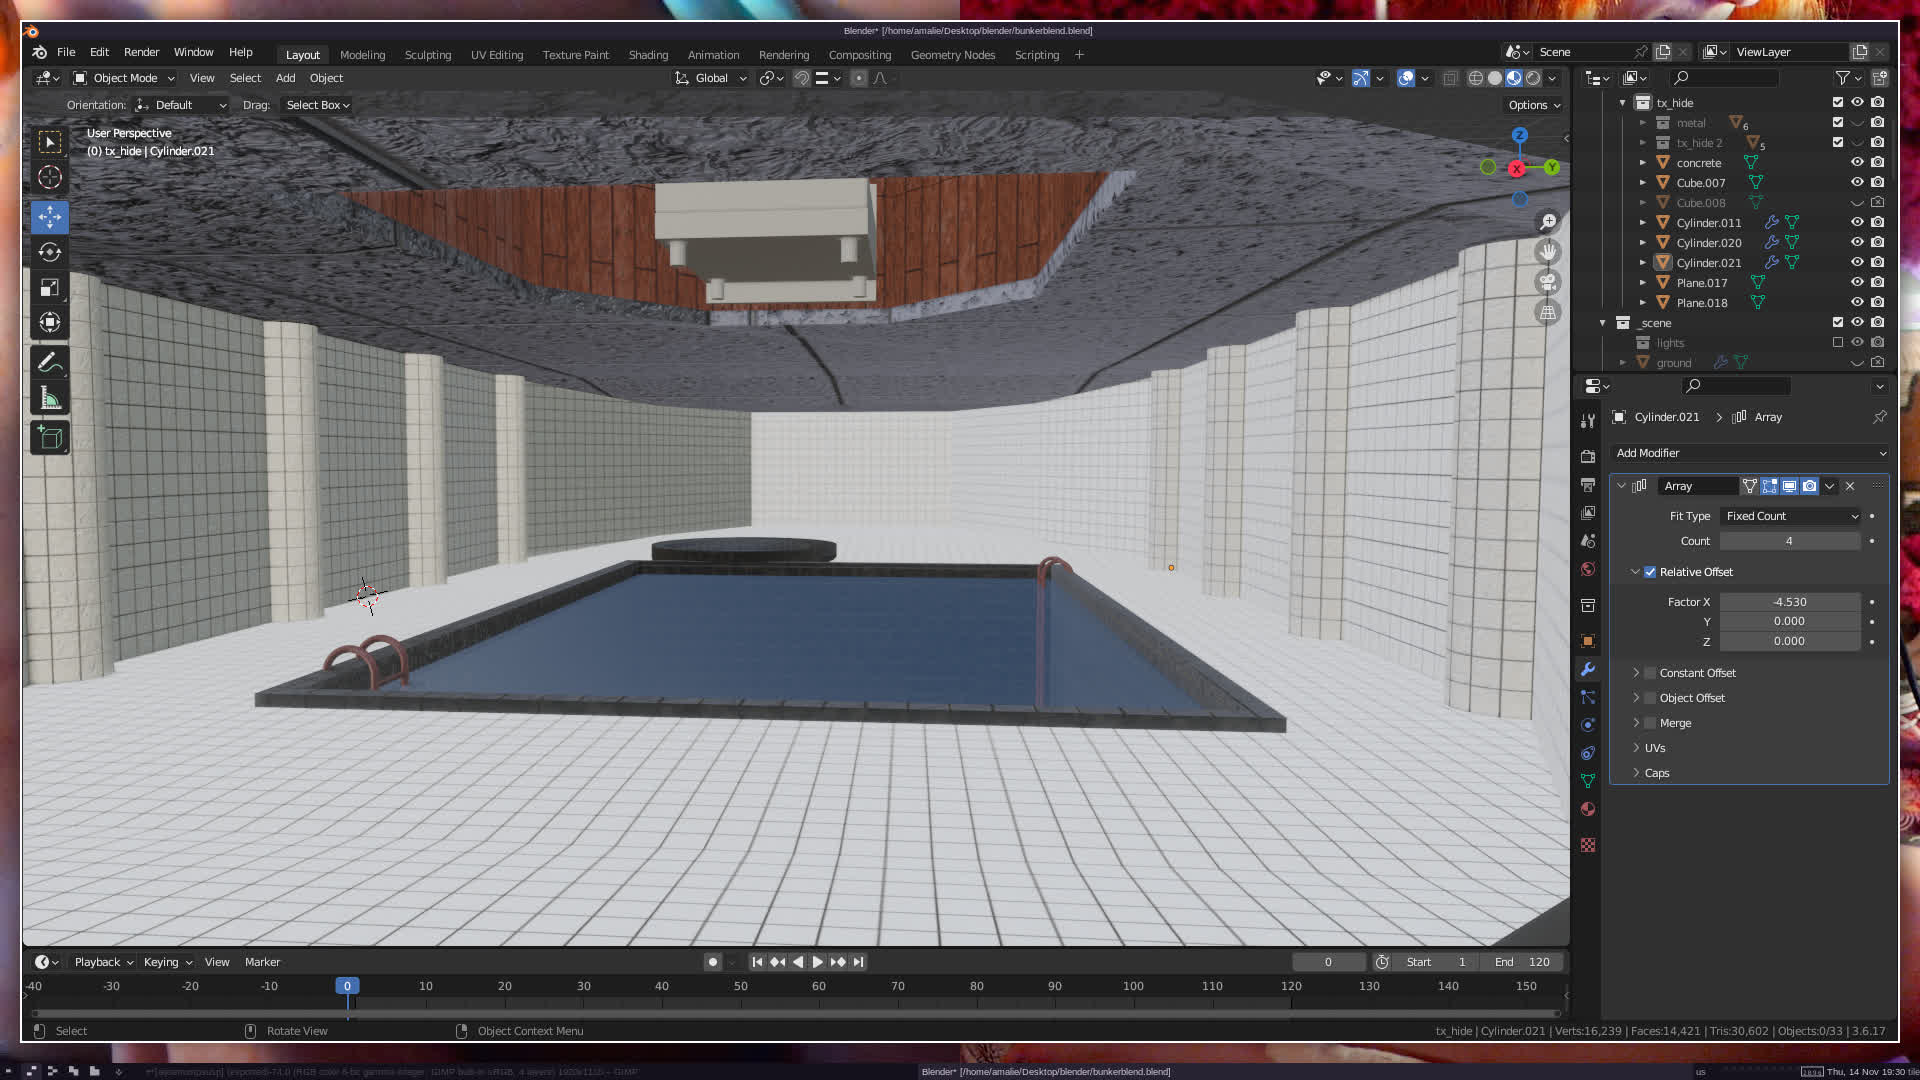Screen dimensions: 1920x1080
Task: Play the animation in timeline
Action: coord(817,962)
